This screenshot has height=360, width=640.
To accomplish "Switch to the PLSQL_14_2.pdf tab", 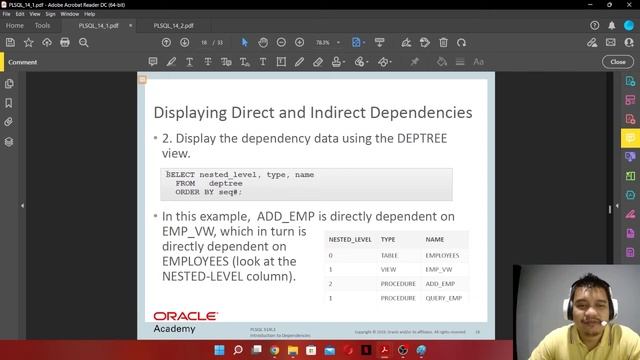I will click(x=173, y=25).
